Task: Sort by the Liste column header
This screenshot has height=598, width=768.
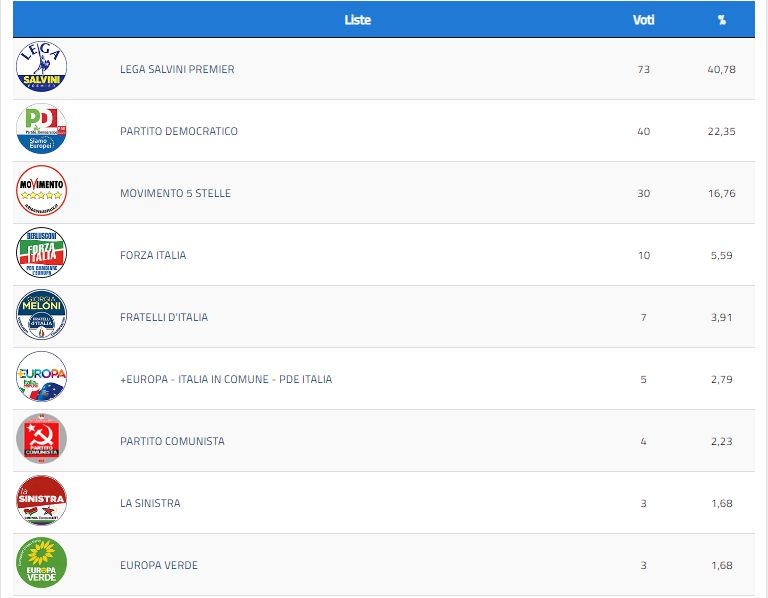Action: pyautogui.click(x=357, y=20)
